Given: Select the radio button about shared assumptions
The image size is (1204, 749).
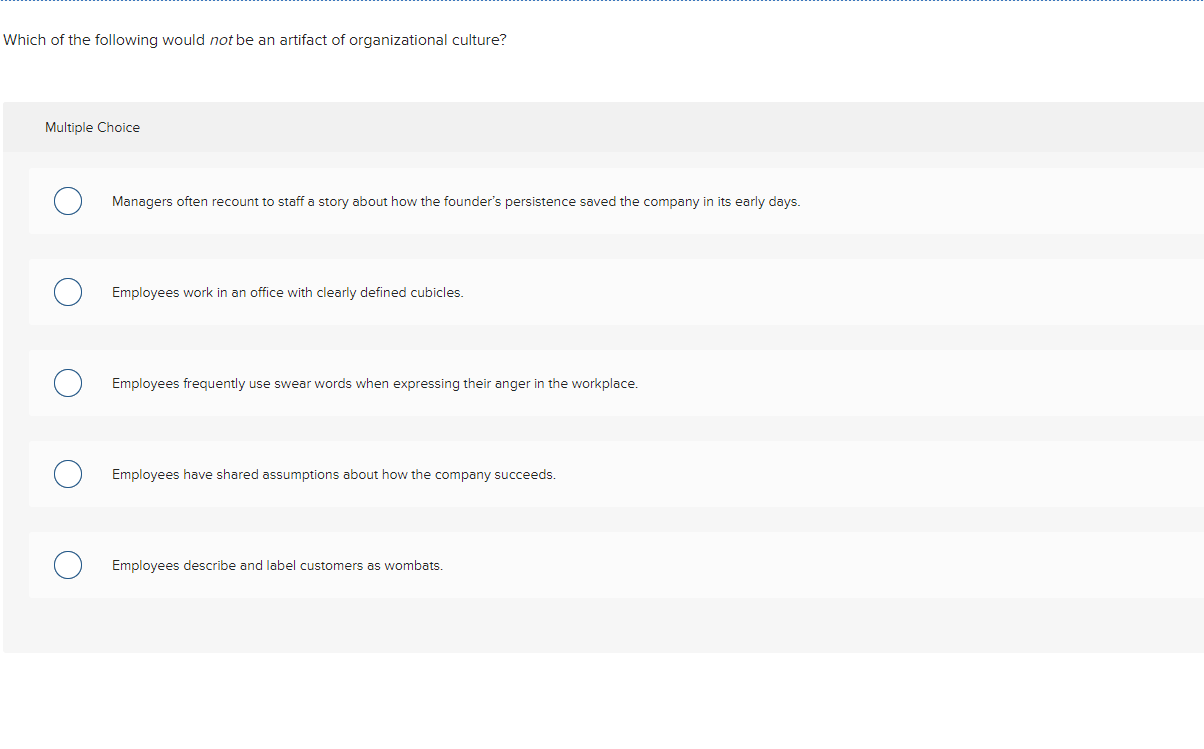Looking at the screenshot, I should point(67,474).
